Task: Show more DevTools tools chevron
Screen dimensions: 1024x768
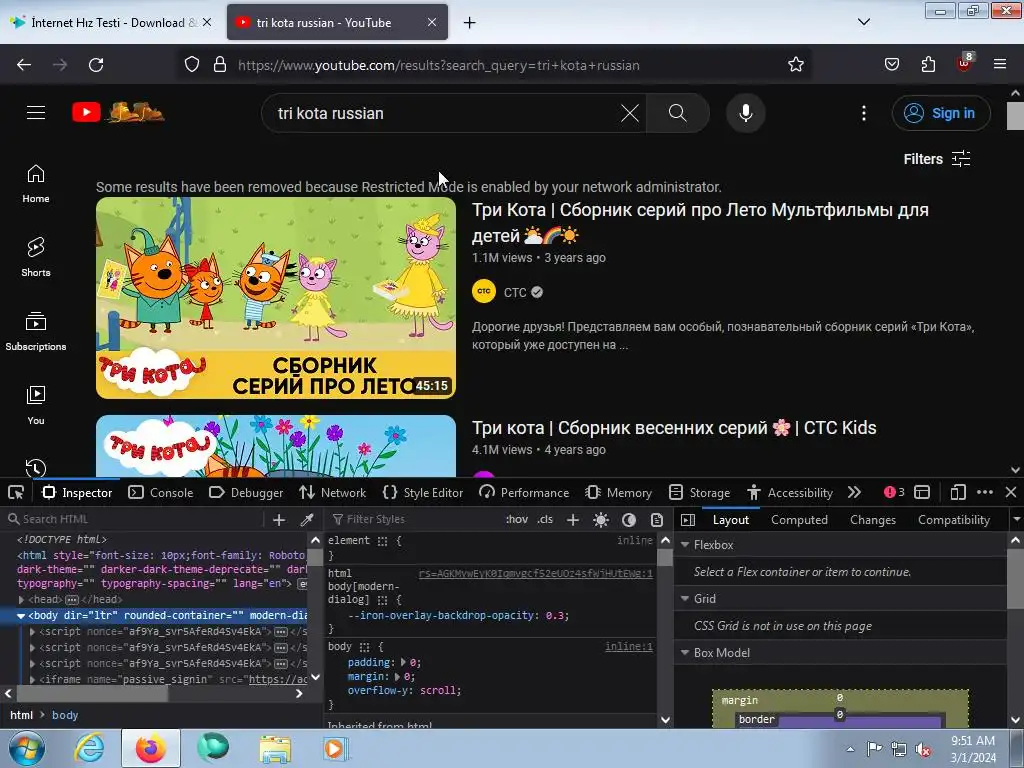Action: coord(854,492)
